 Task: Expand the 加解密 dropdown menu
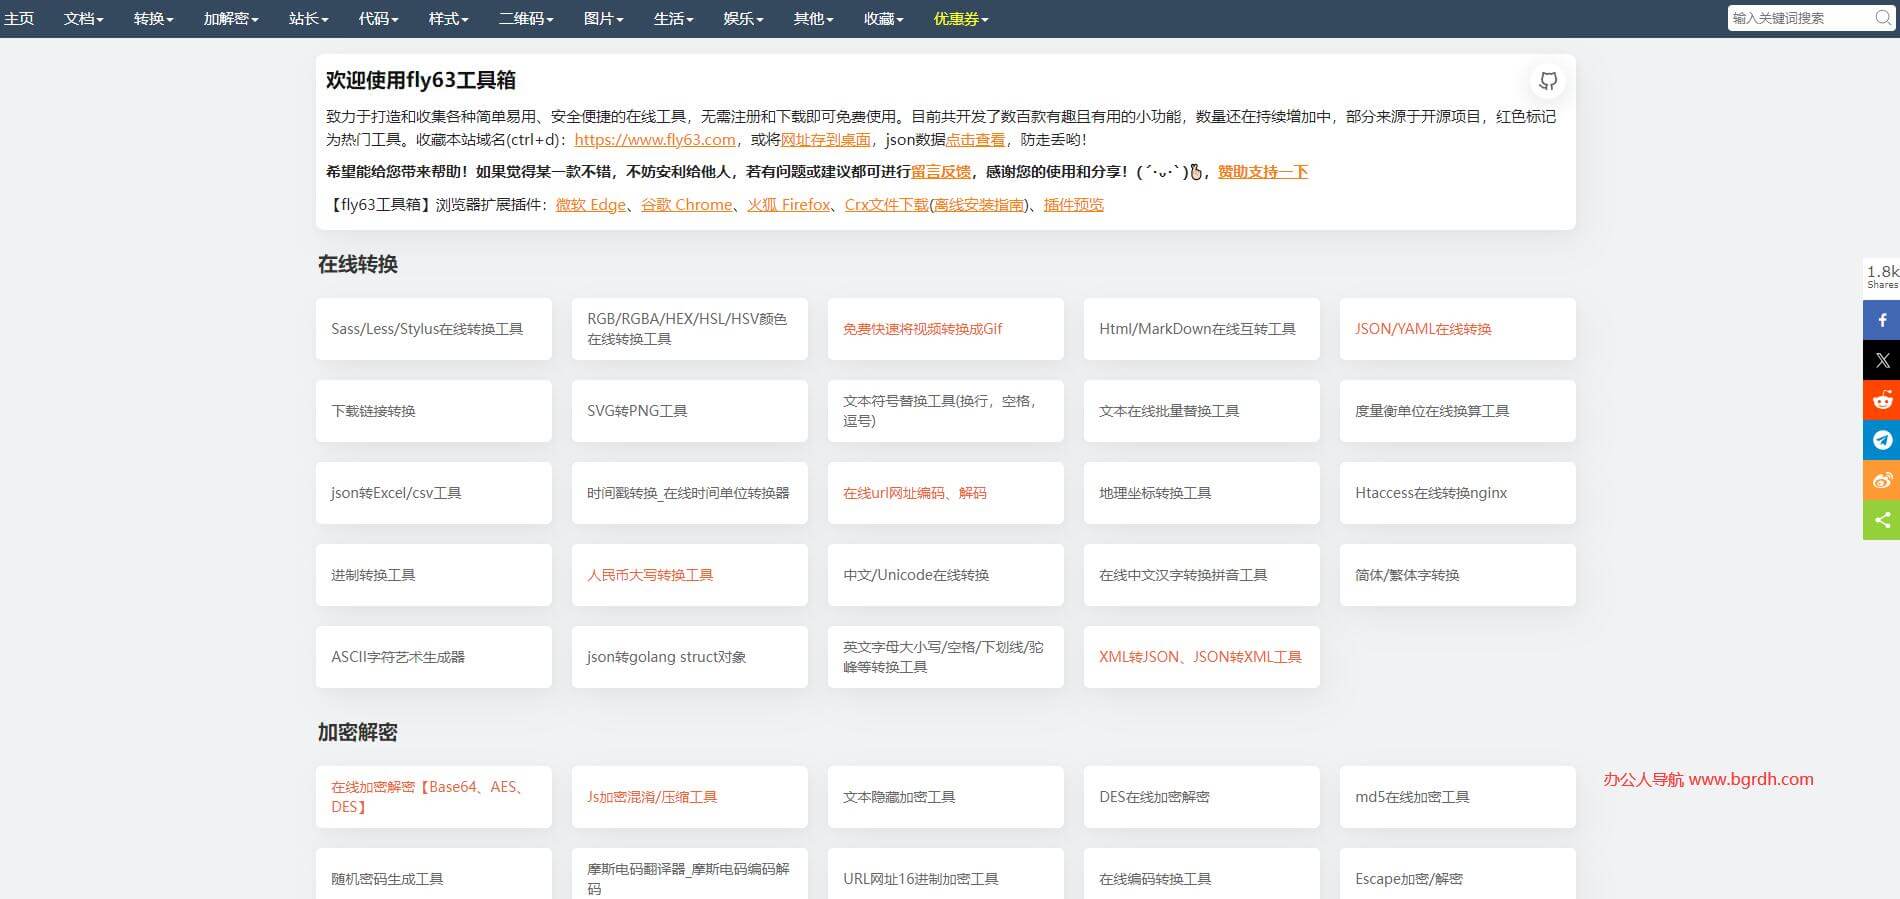tap(230, 19)
